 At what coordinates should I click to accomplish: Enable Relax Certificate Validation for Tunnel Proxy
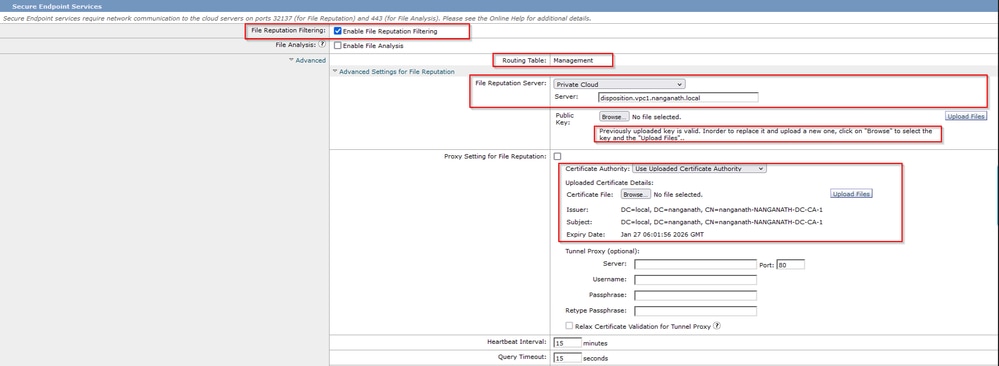[569, 326]
